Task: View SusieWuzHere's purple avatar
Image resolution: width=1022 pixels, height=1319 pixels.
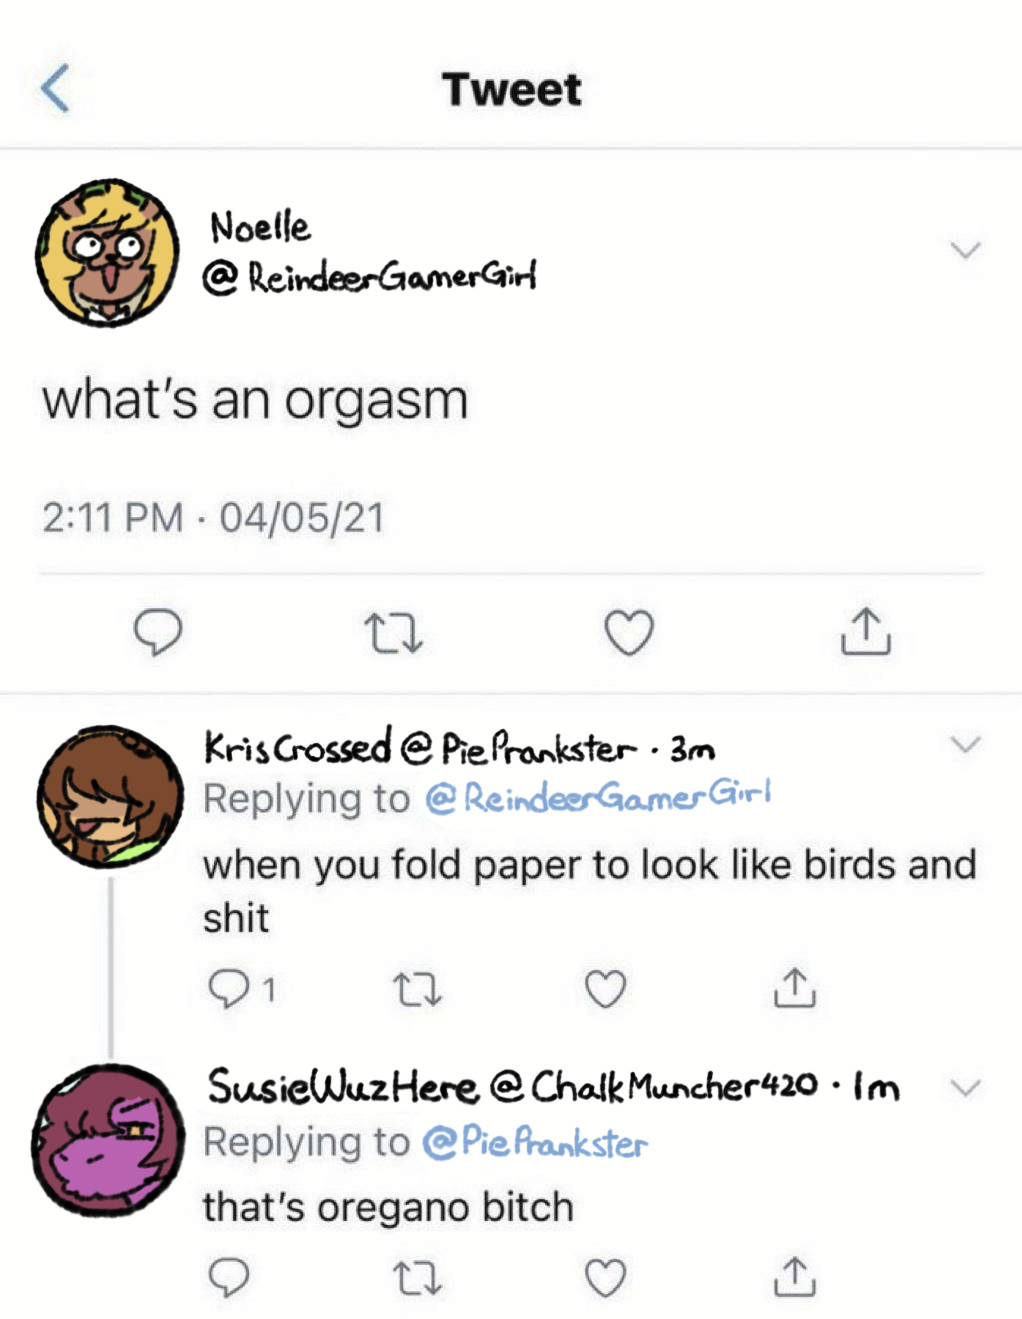Action: tap(108, 1140)
